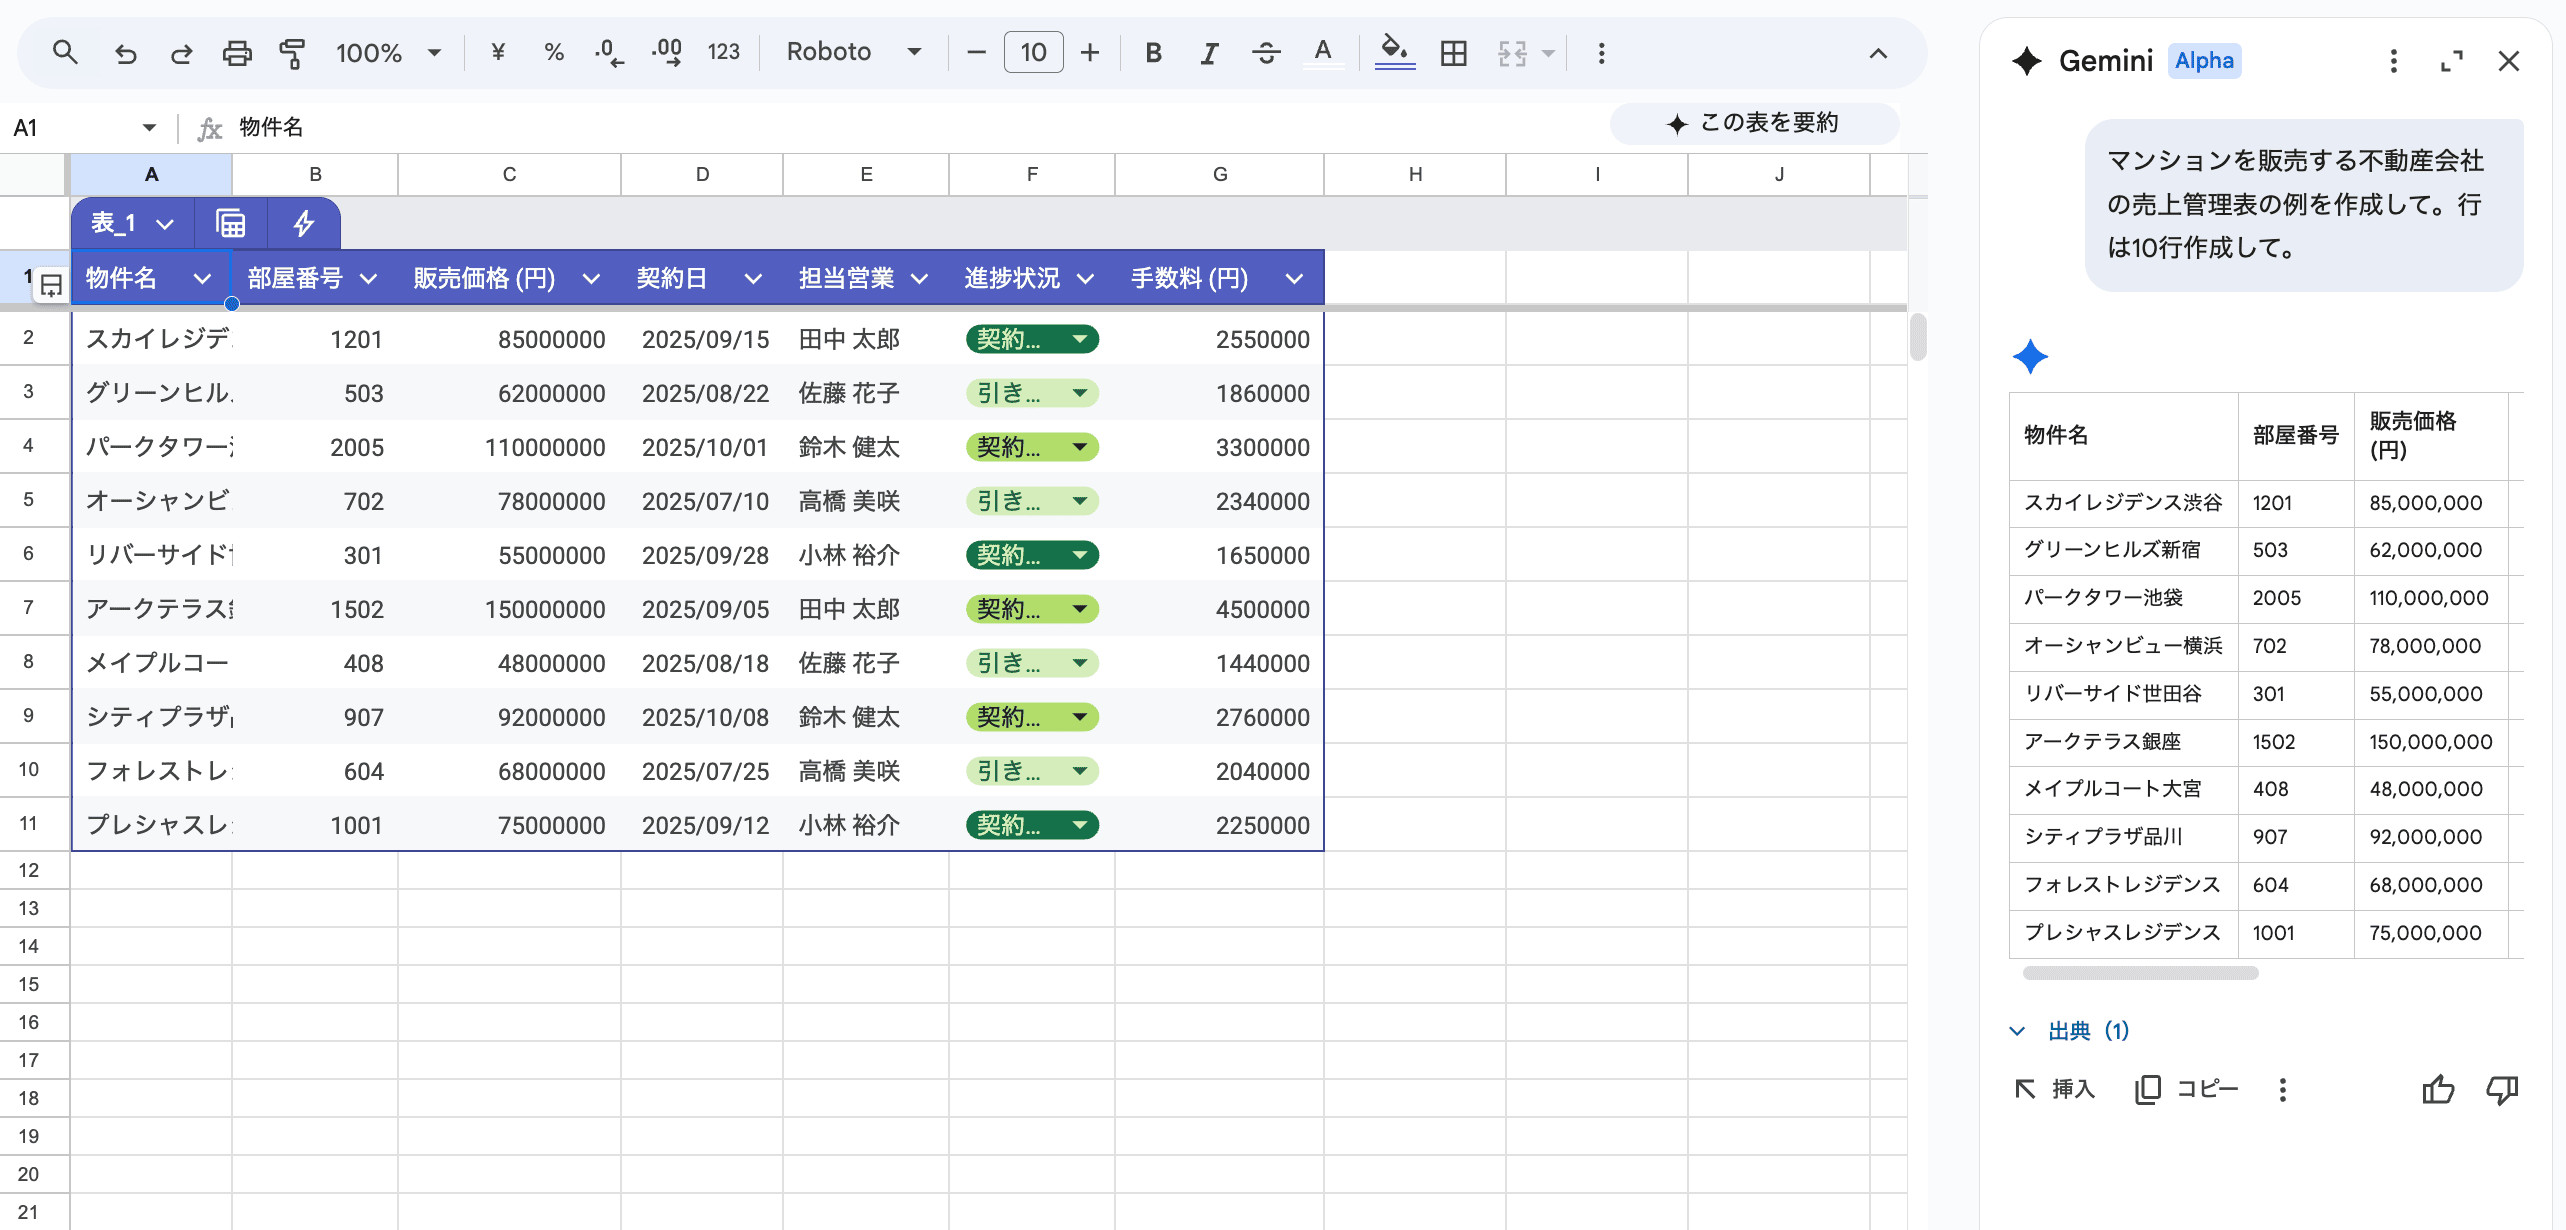The width and height of the screenshot is (2566, 1230).
Task: Click the paint format roller icon
Action: click(292, 53)
